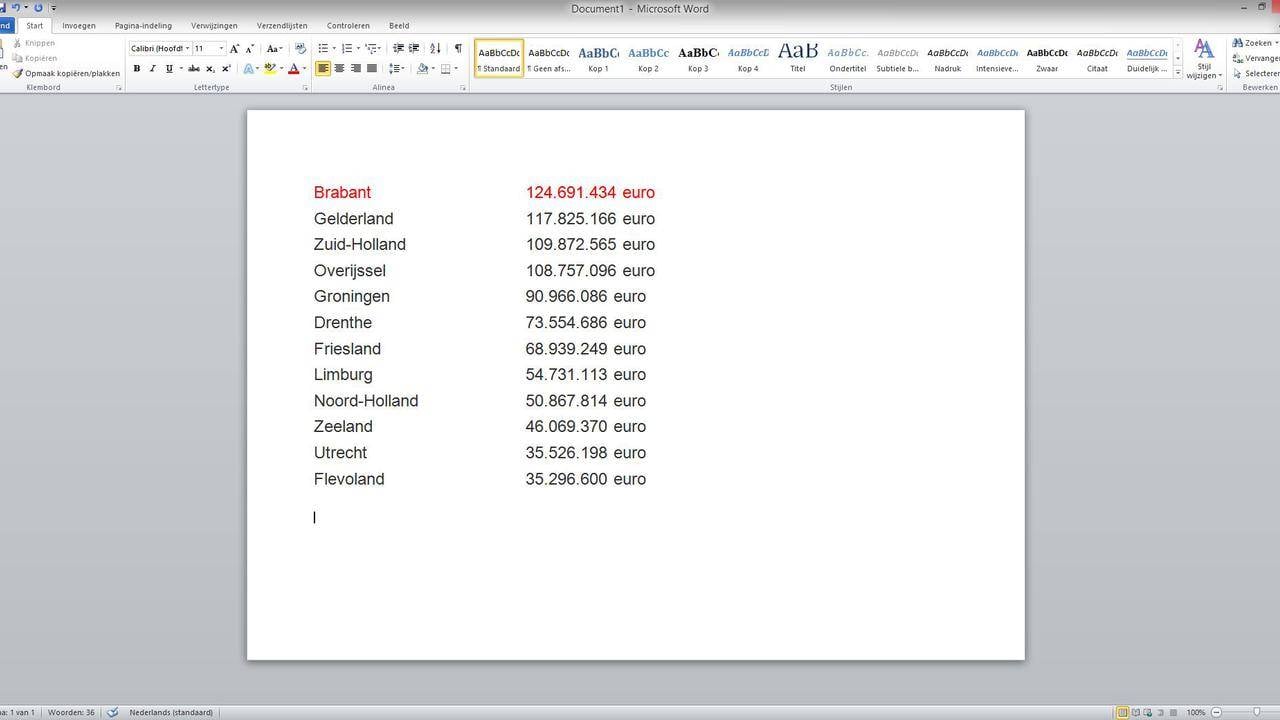This screenshot has height=720, width=1280.
Task: Open the font name dropdown
Action: (187, 48)
